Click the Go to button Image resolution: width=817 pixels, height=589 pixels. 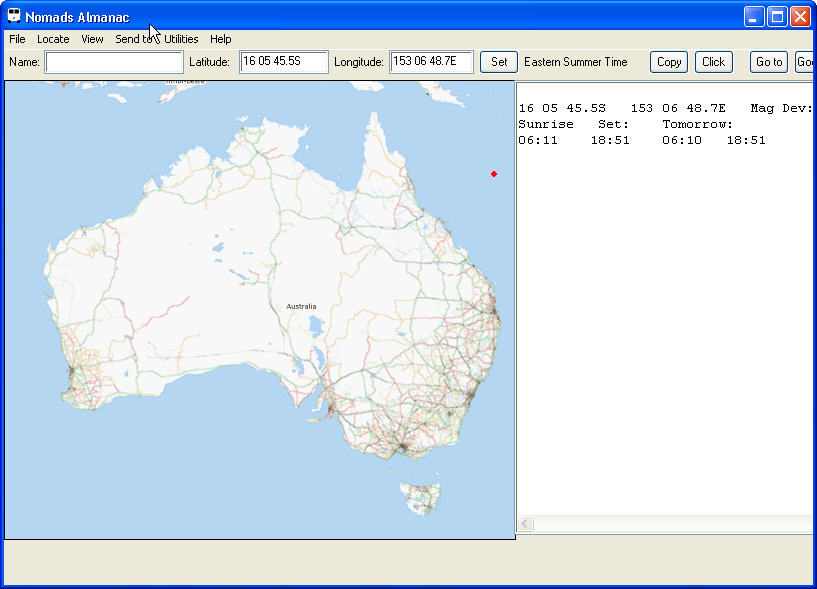(x=769, y=62)
